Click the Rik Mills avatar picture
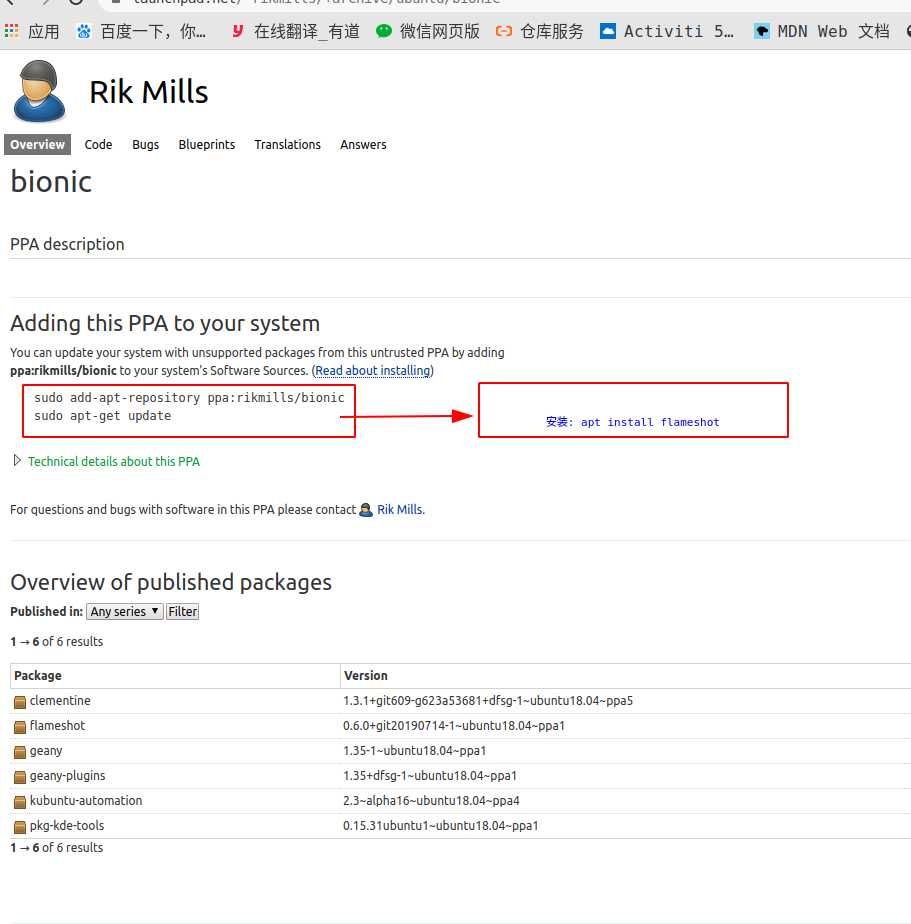The image size is (911, 924). pos(39,91)
